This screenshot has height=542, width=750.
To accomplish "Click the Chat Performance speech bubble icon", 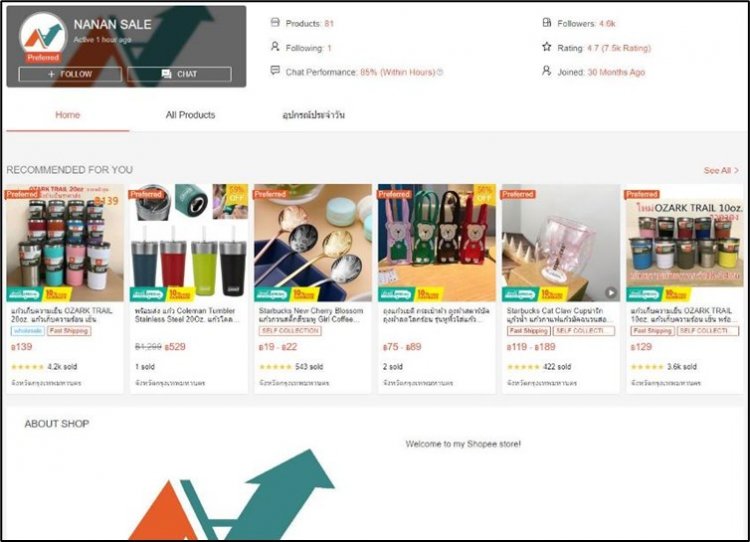I will [x=275, y=71].
